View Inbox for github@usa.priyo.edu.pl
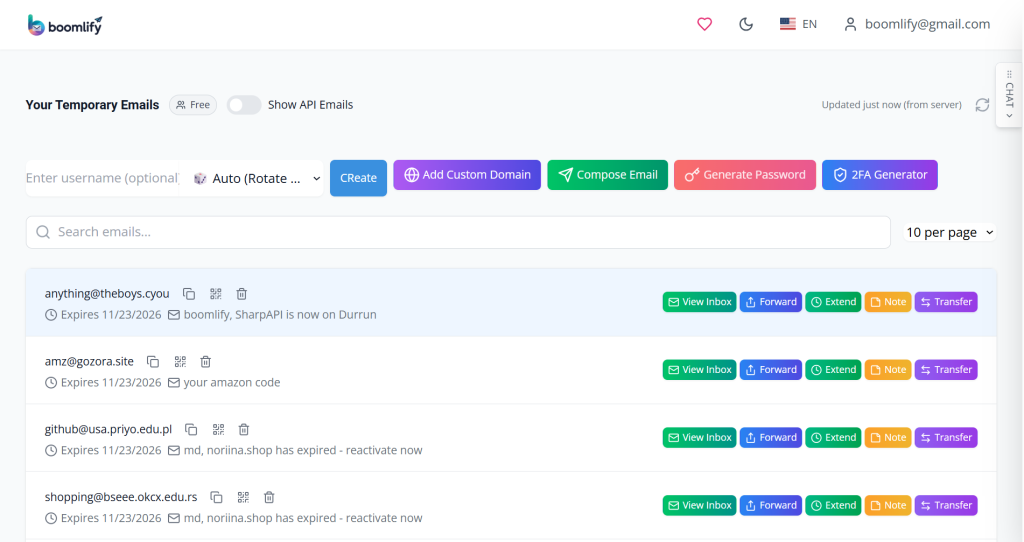 pyautogui.click(x=699, y=438)
